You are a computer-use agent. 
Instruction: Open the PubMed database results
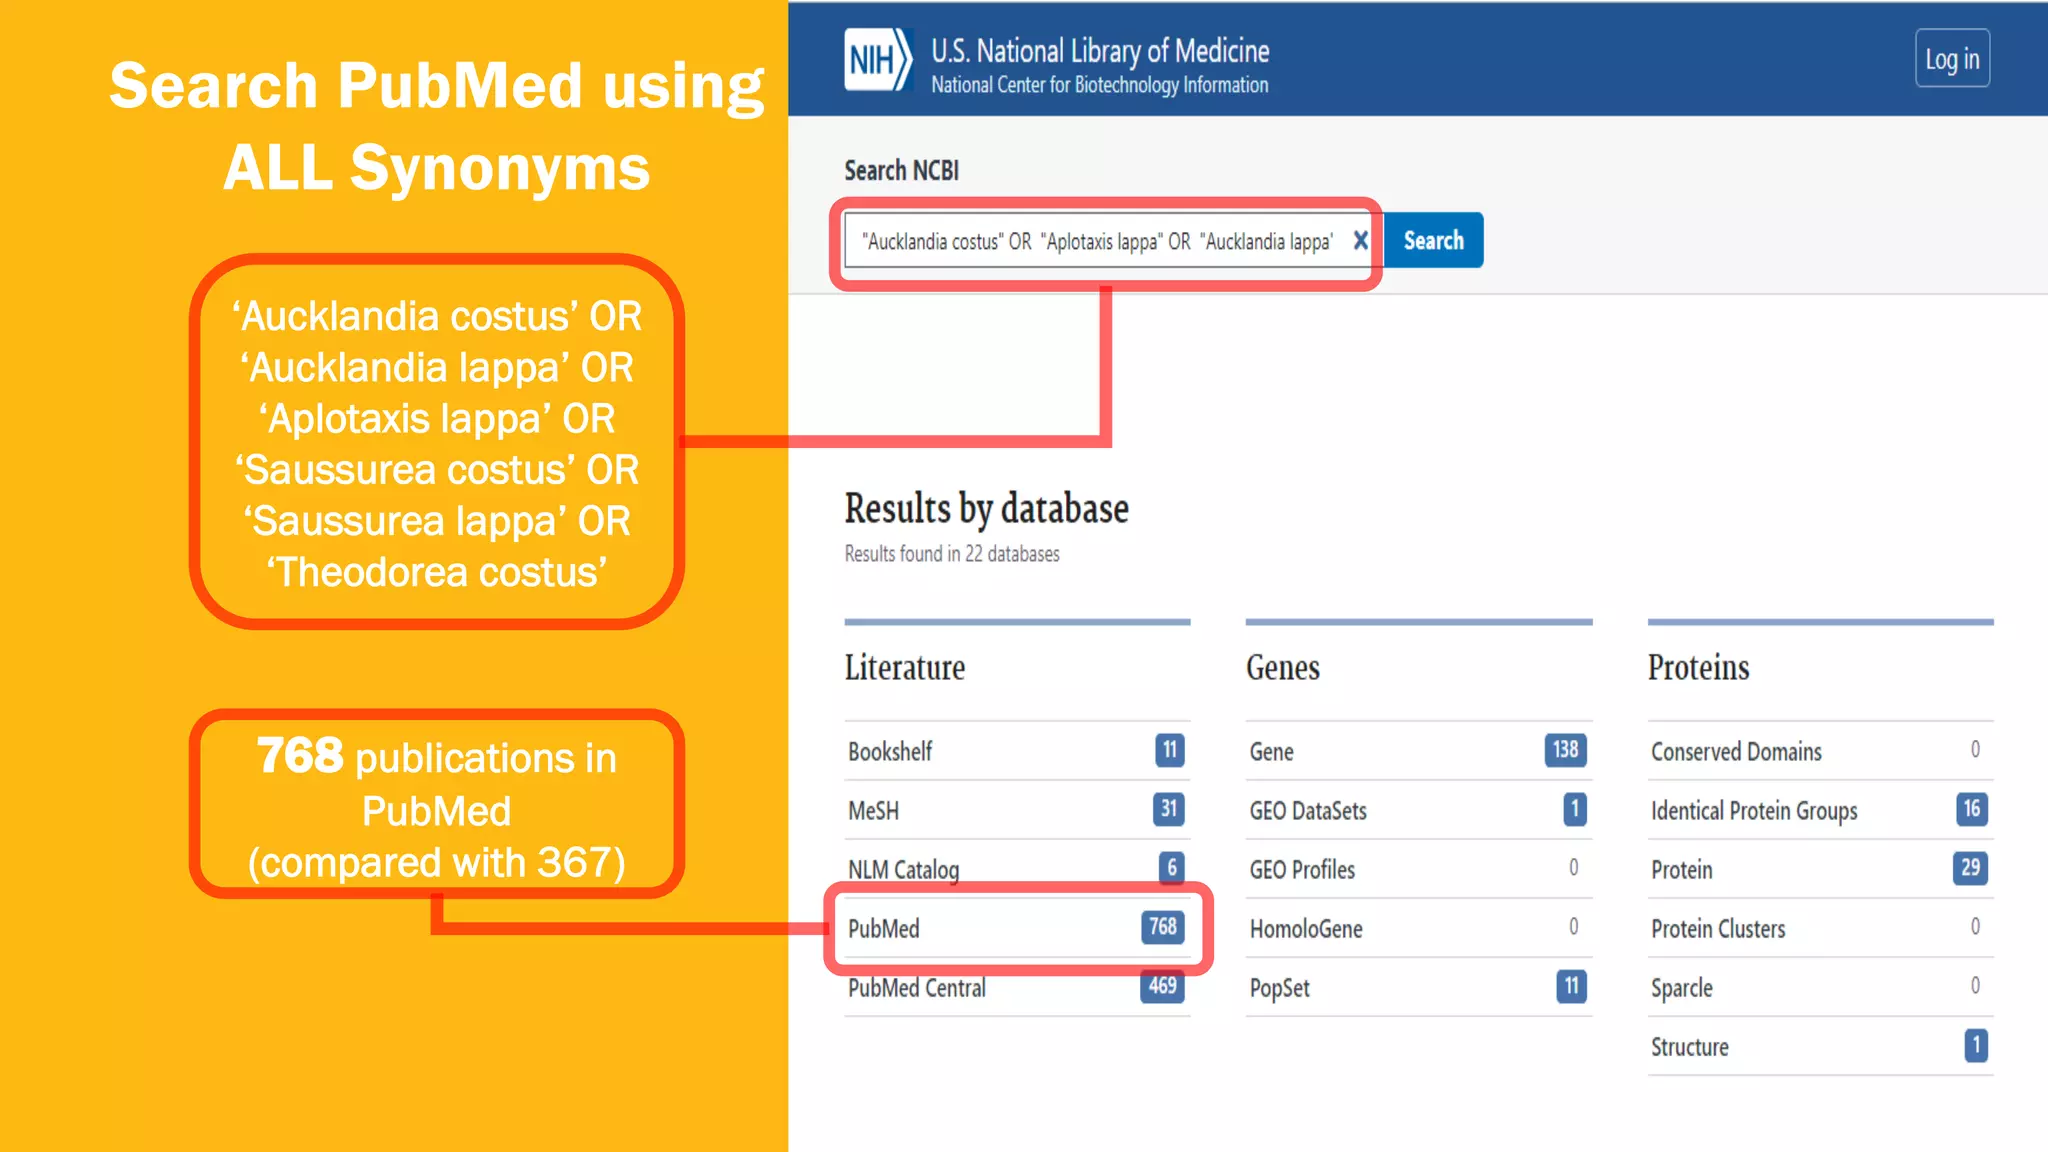[1017, 928]
